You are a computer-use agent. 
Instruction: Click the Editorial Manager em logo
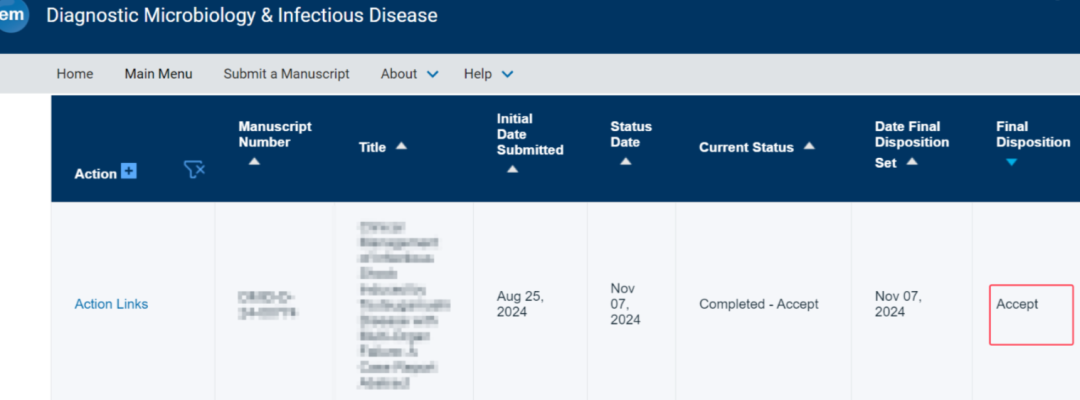tap(12, 15)
